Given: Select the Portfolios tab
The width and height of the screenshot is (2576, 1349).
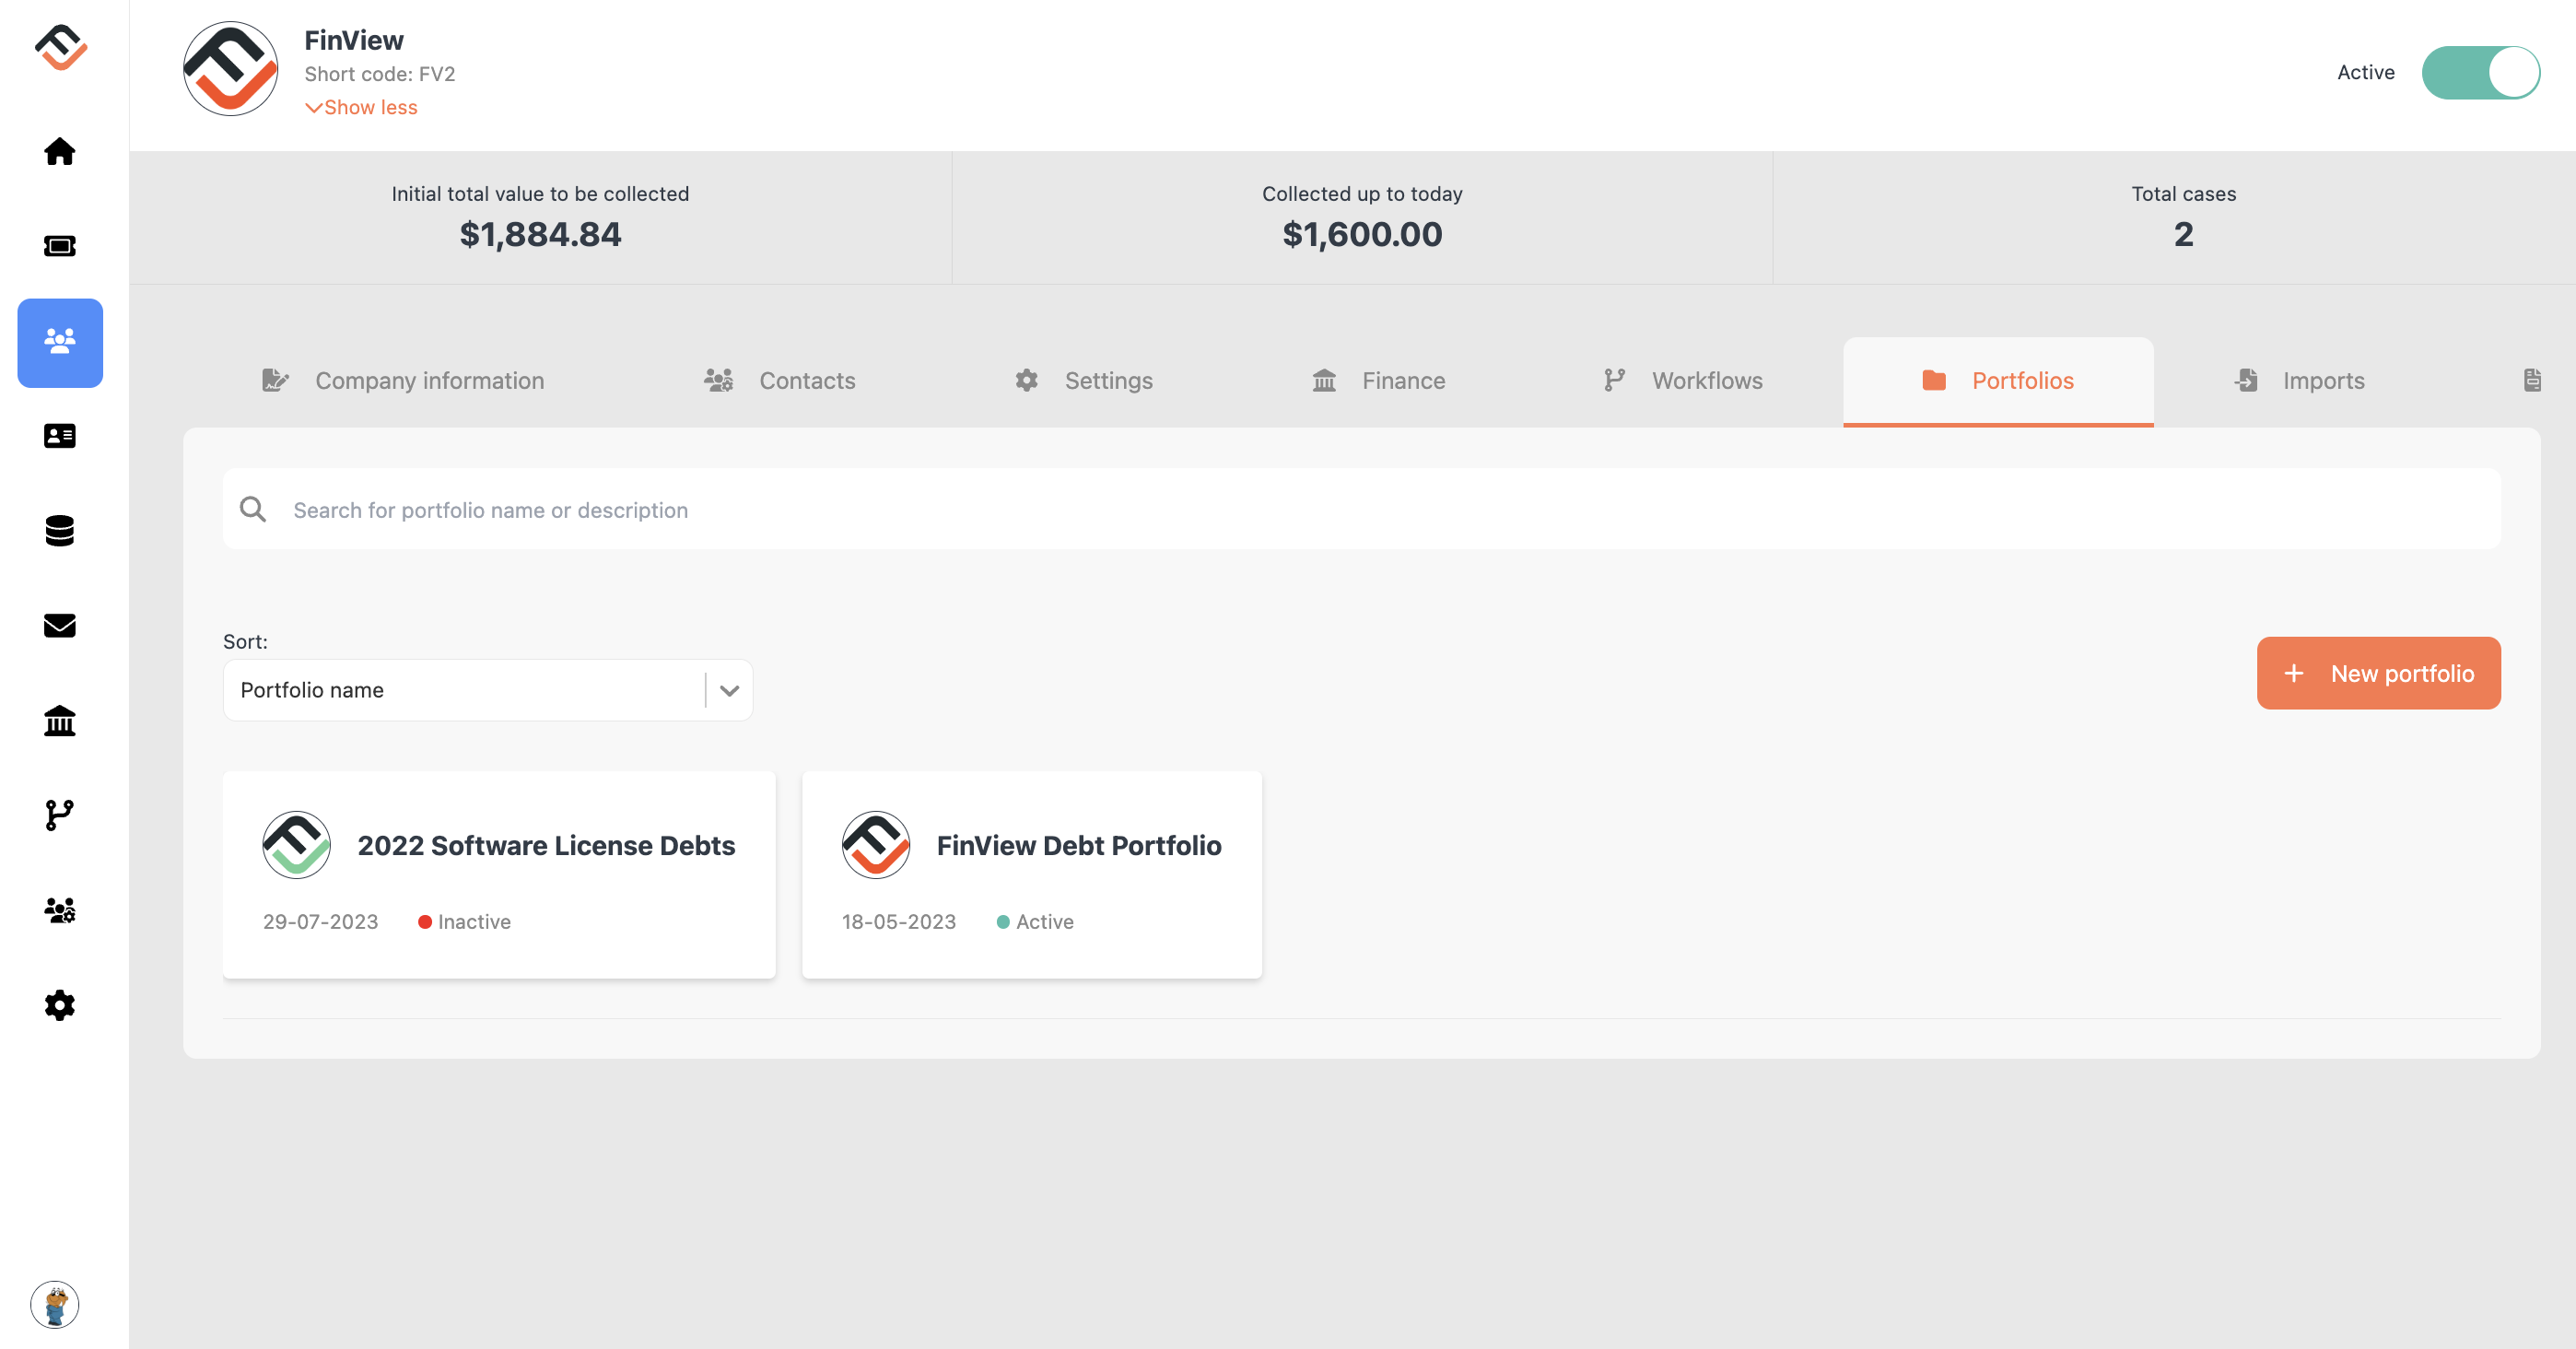Looking at the screenshot, I should (x=1998, y=381).
